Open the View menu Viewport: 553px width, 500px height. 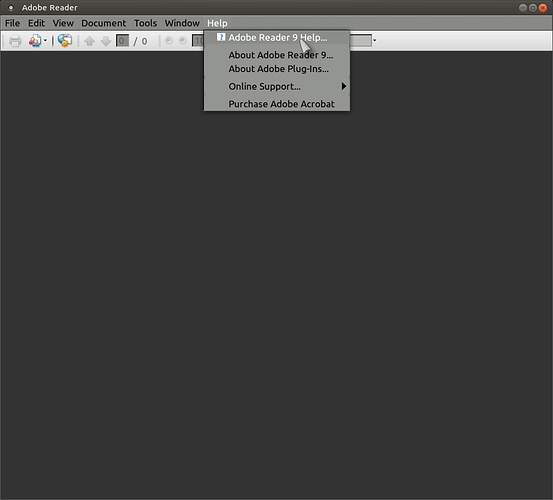pyautogui.click(x=63, y=23)
